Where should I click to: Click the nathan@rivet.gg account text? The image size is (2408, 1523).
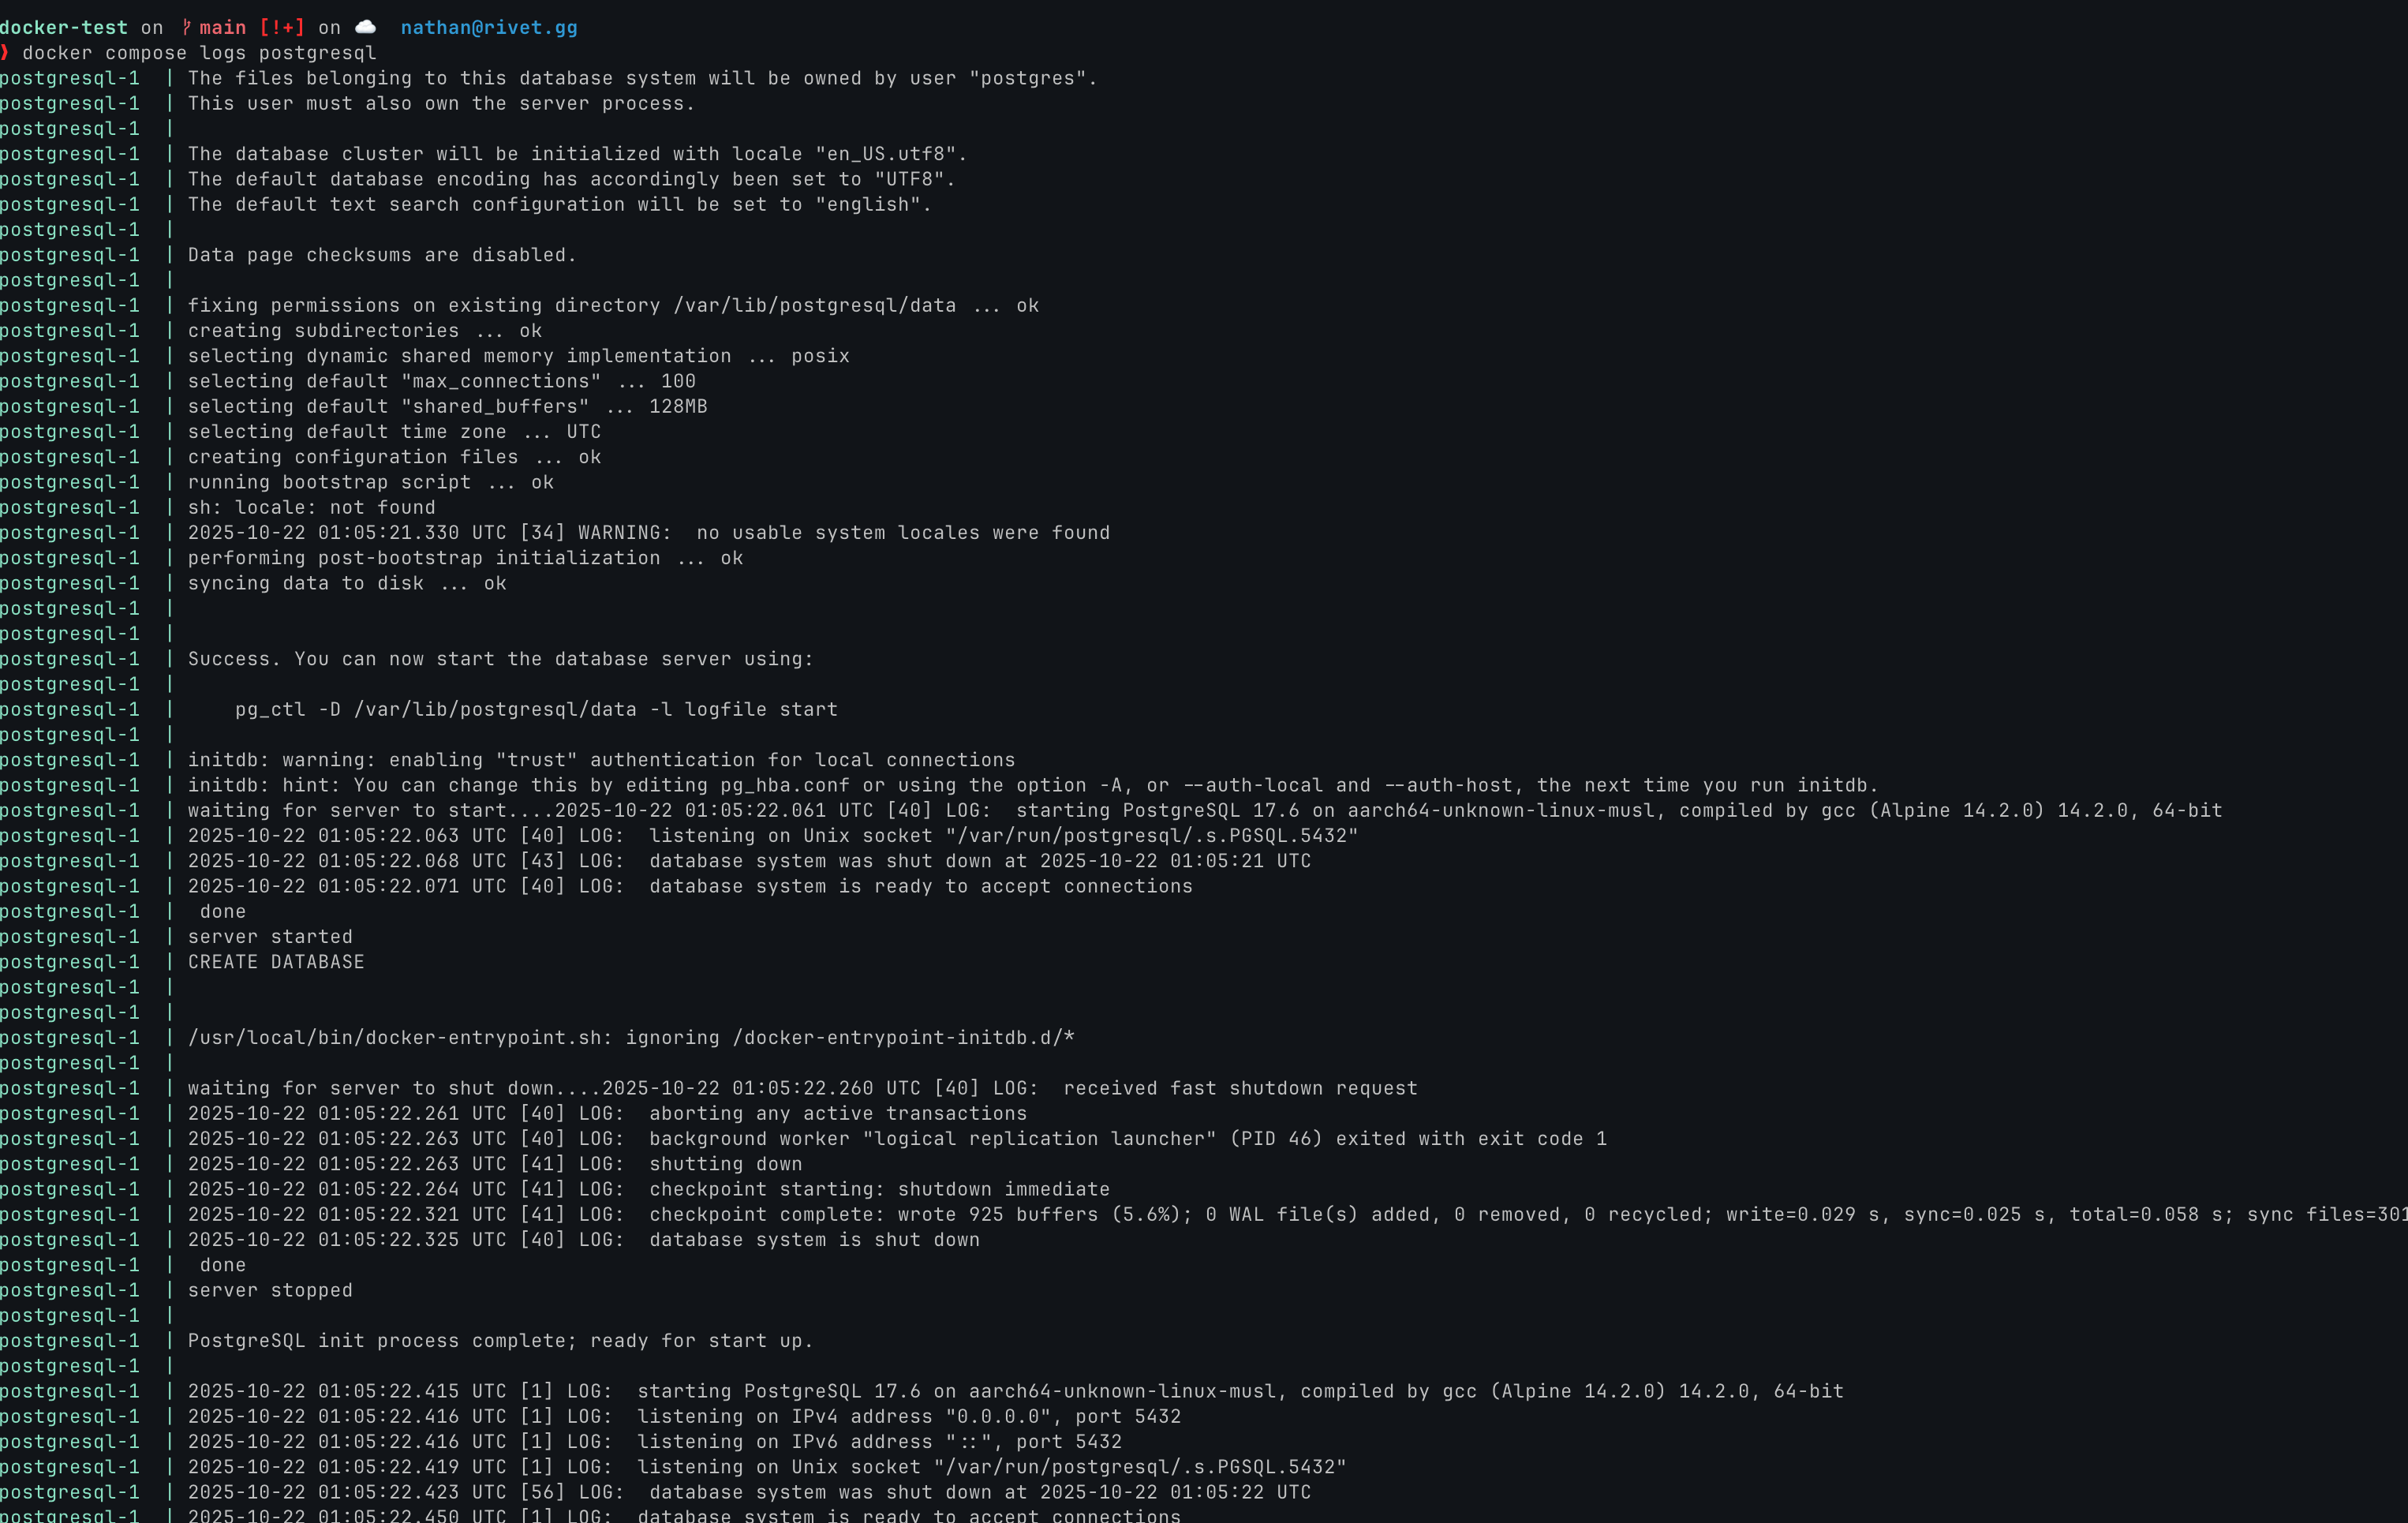(x=489, y=27)
